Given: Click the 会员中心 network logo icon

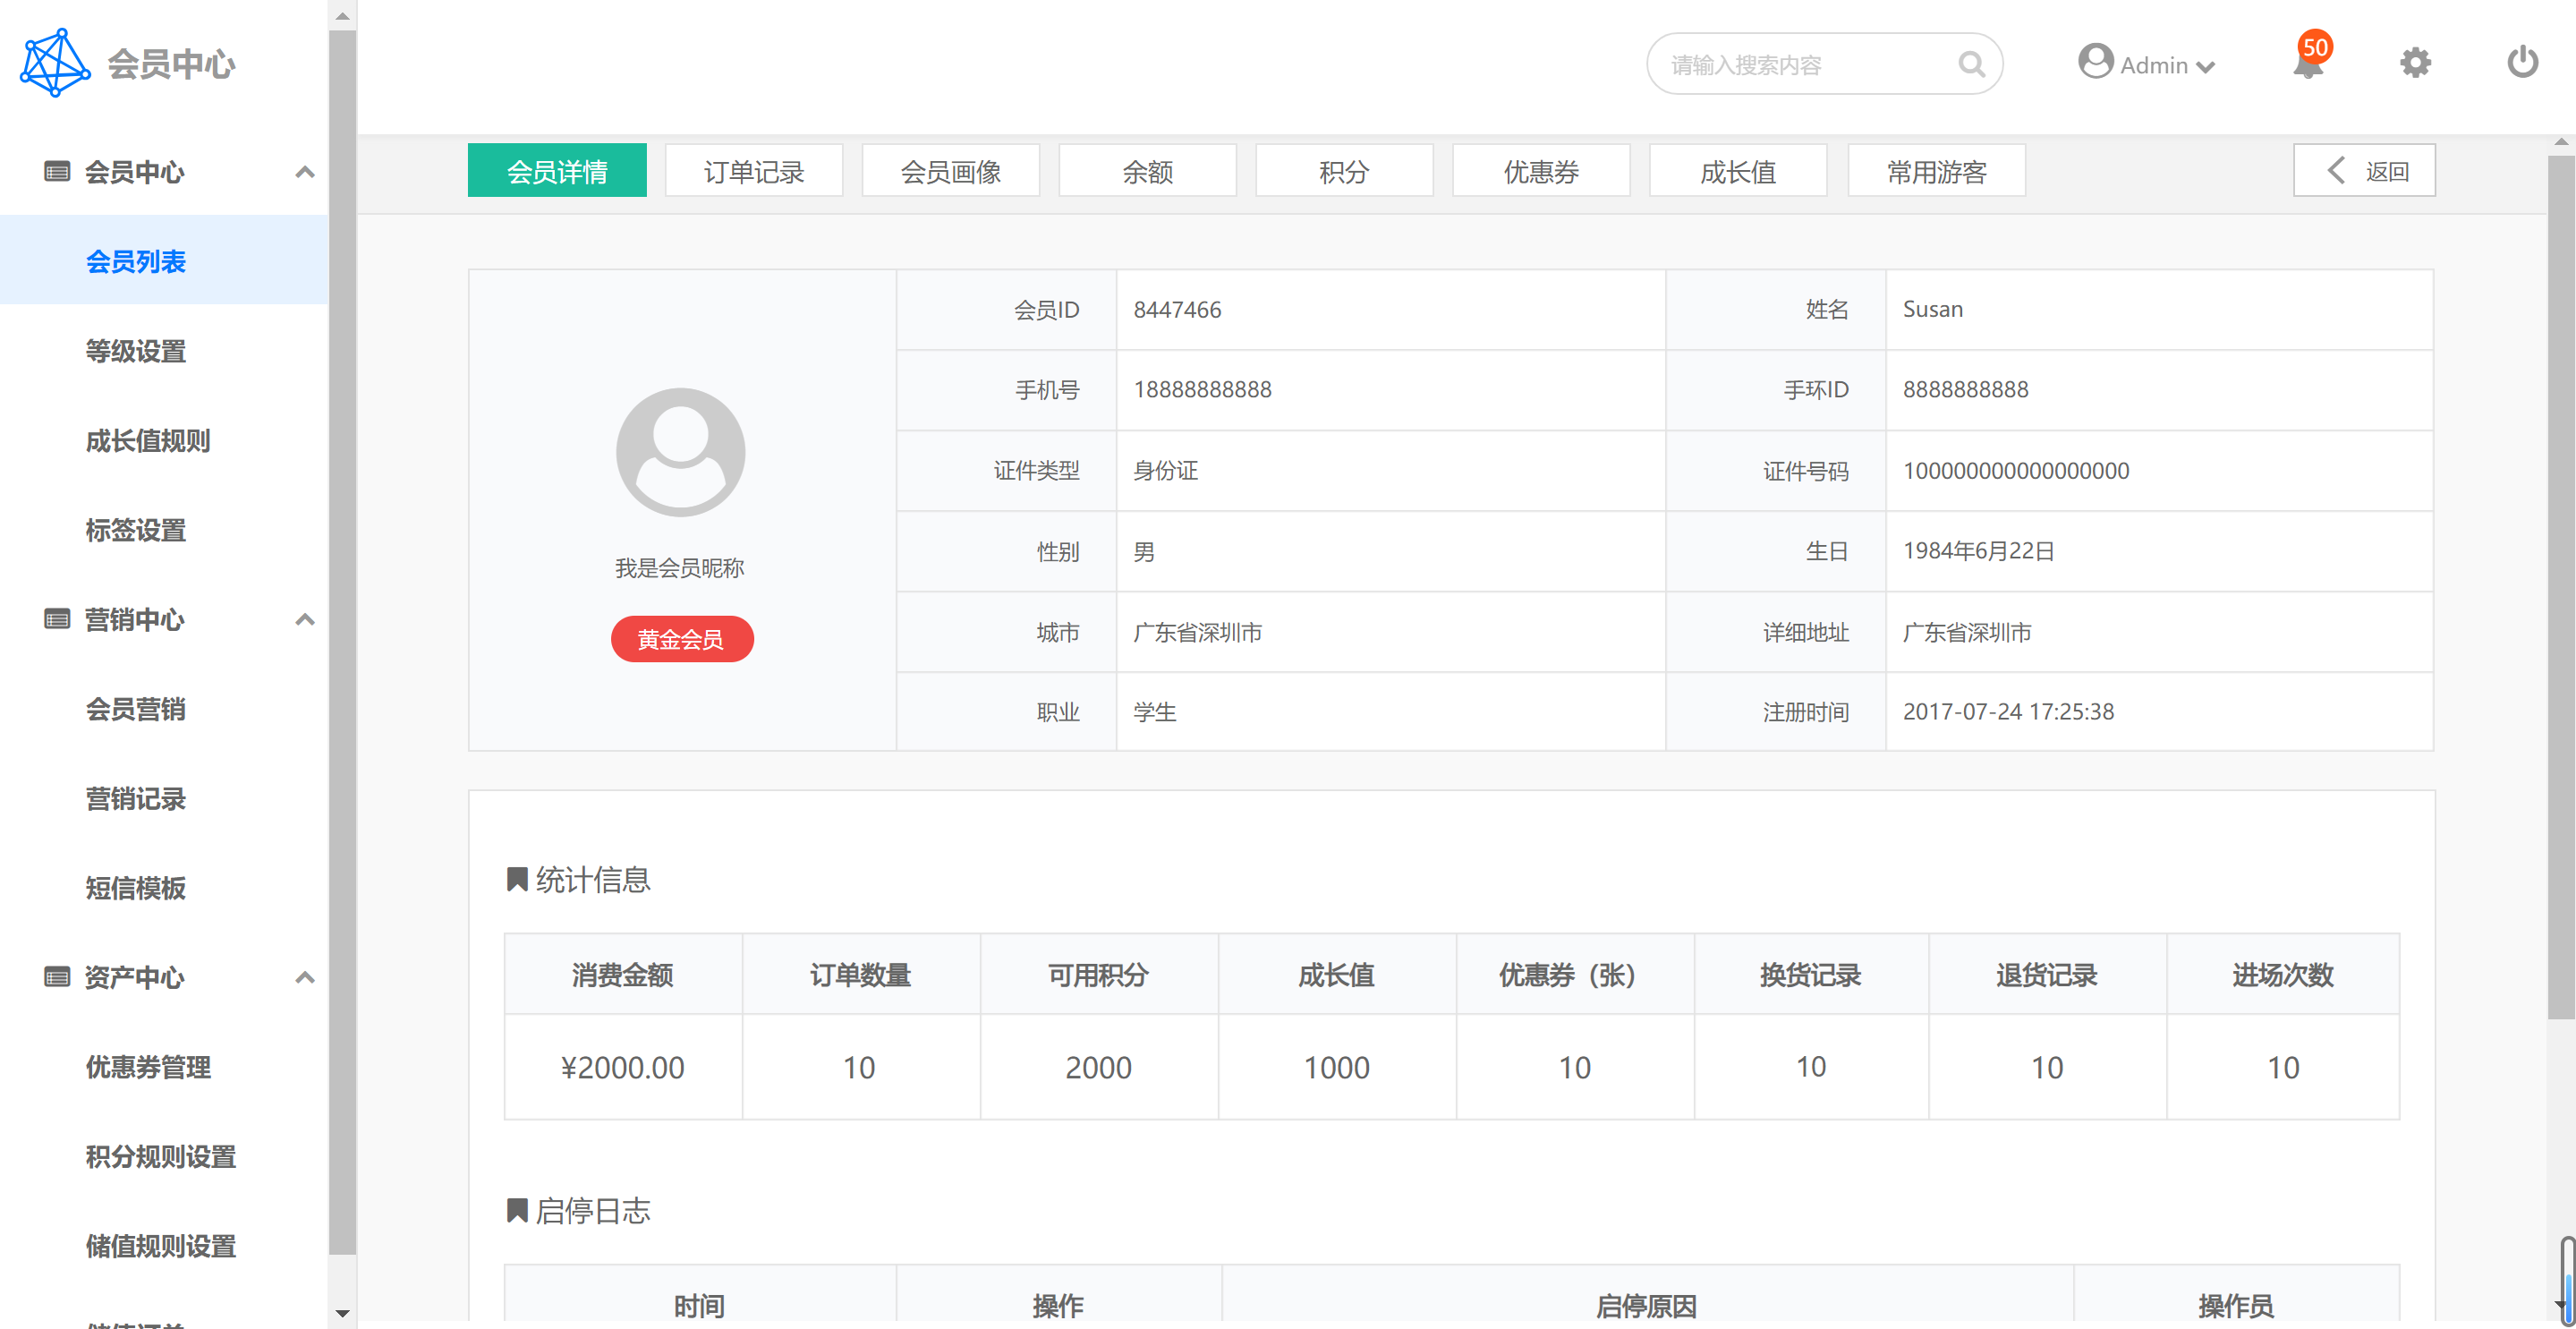Looking at the screenshot, I should coord(55,63).
